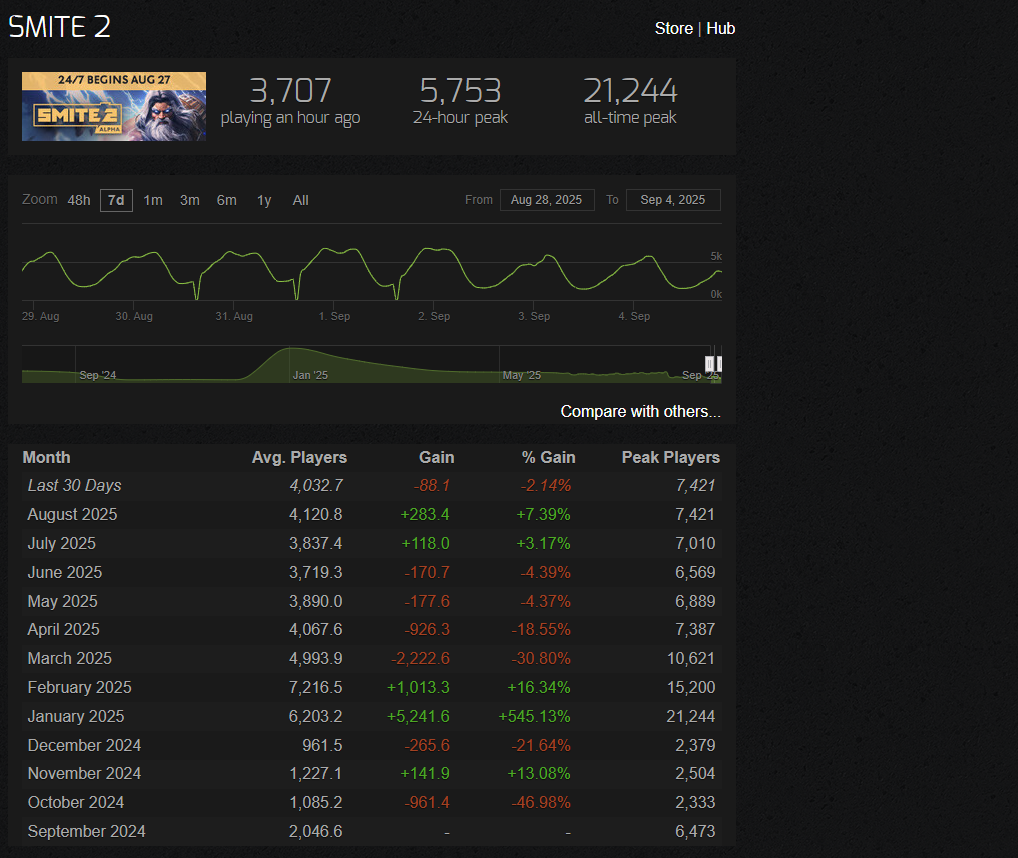Select the February 2025 row label
The height and width of the screenshot is (858, 1018).
[x=79, y=687]
